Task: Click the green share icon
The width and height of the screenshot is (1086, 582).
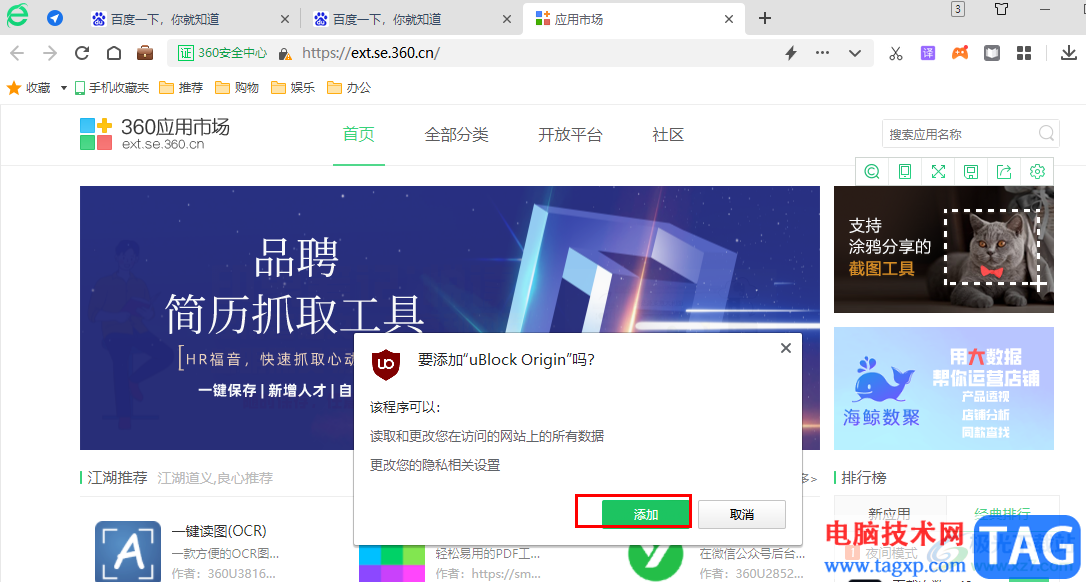Action: pyautogui.click(x=1004, y=171)
